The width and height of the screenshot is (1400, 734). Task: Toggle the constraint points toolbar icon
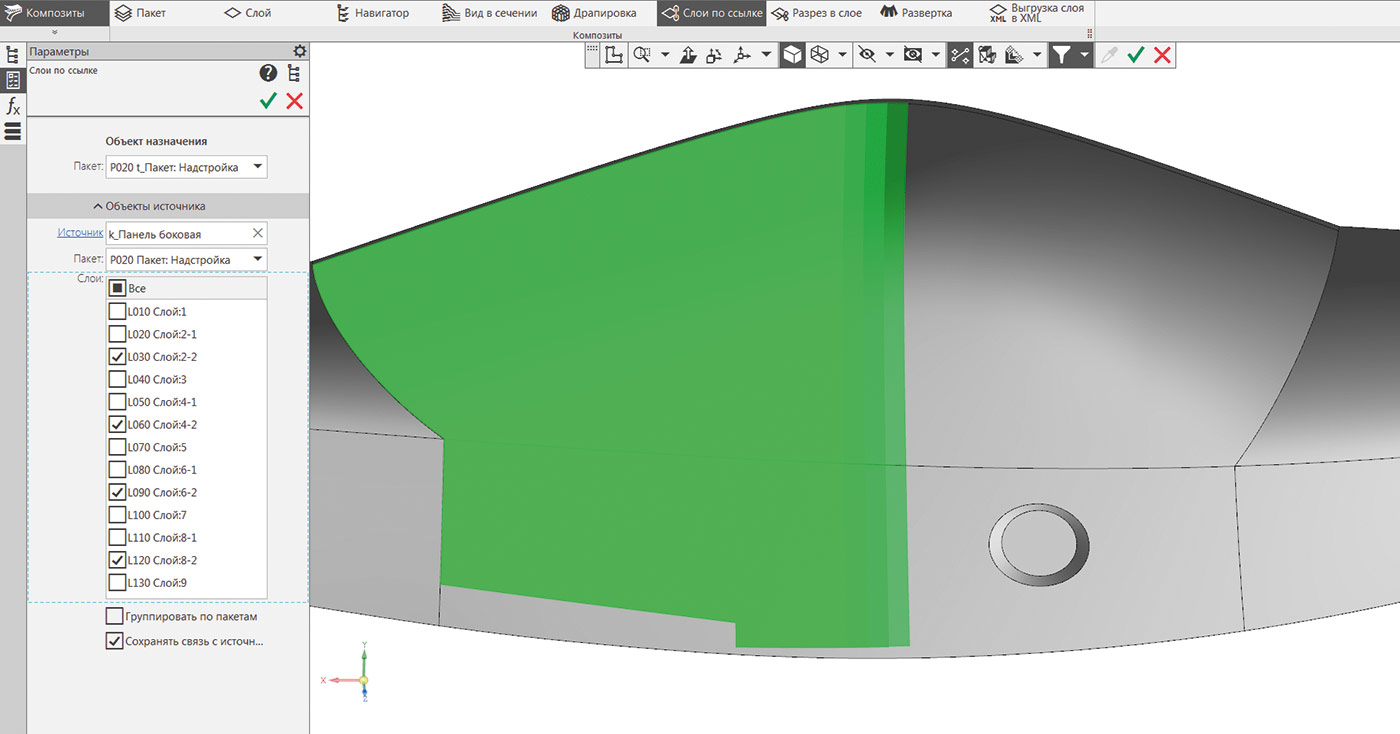(x=960, y=56)
